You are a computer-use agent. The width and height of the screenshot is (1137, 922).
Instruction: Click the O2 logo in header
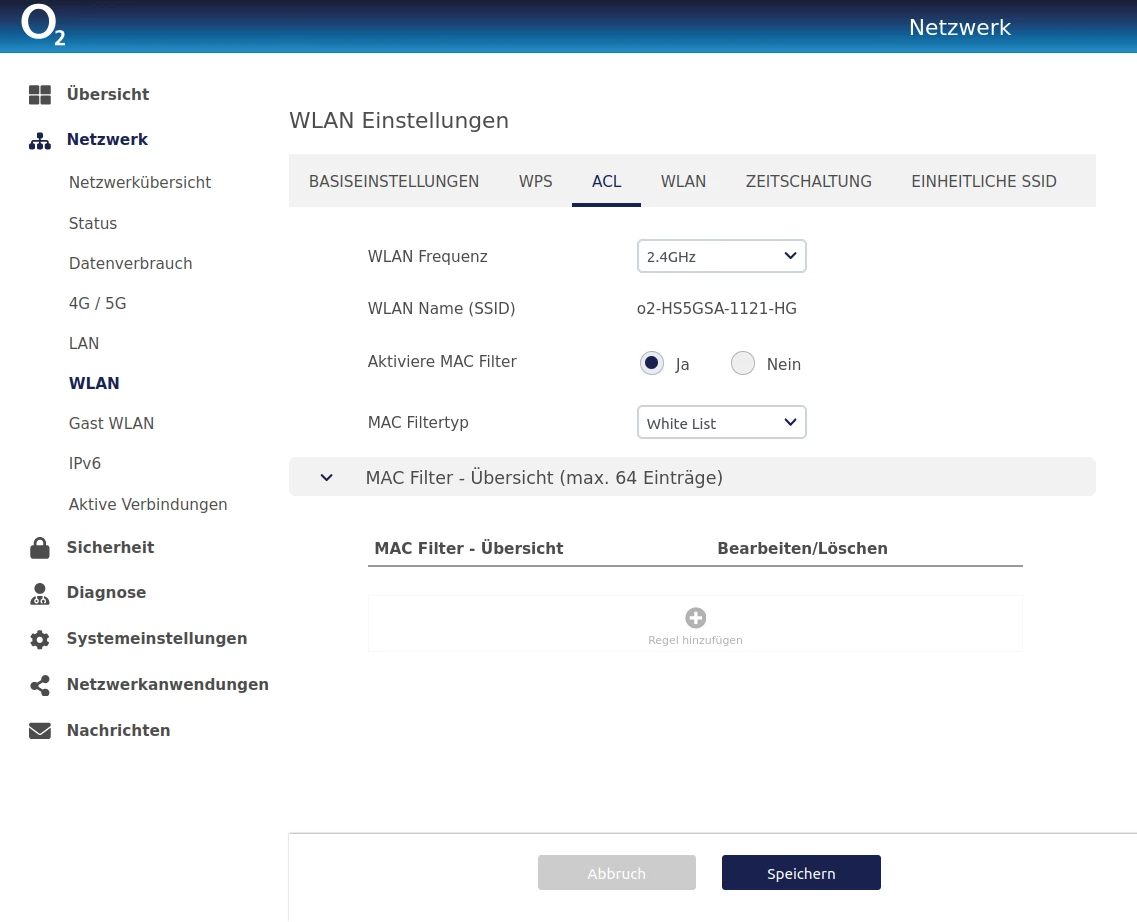coord(43,27)
